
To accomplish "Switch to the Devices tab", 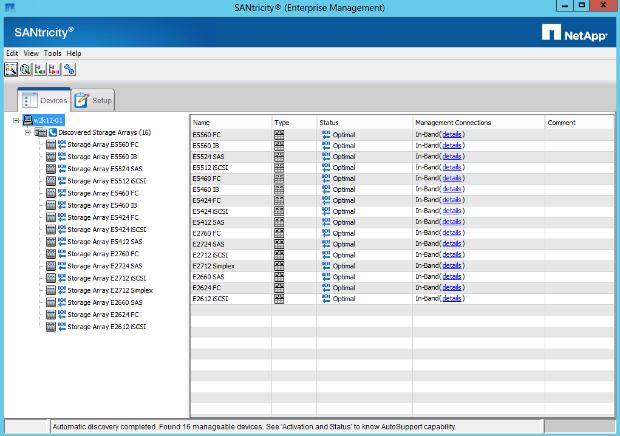I will pyautogui.click(x=44, y=100).
